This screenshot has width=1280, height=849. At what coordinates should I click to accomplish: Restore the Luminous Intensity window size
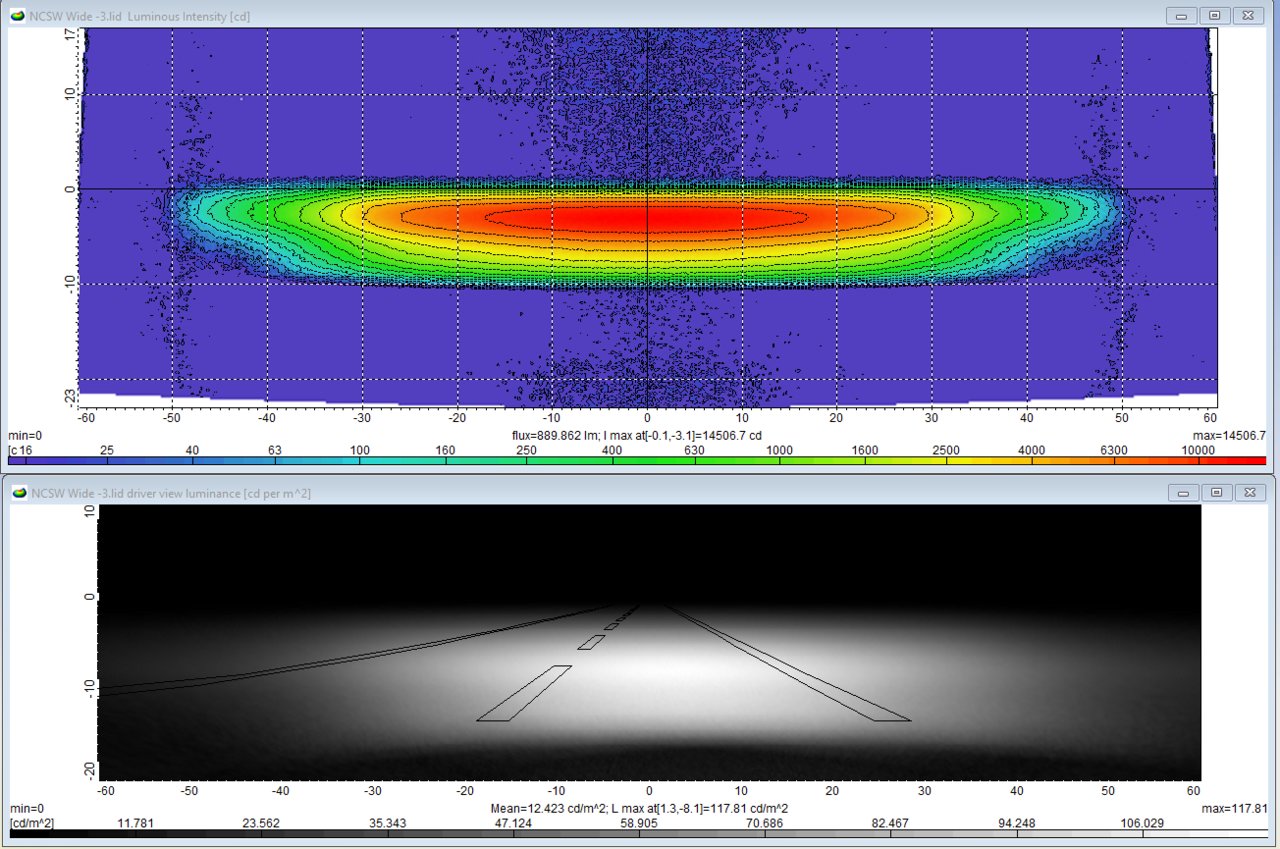(x=1215, y=15)
